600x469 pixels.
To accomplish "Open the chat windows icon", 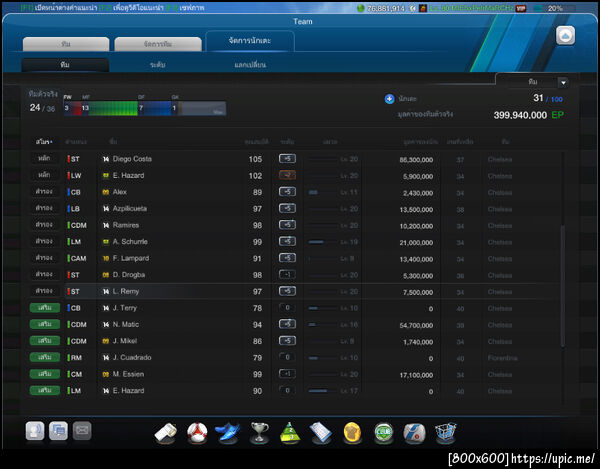I will [x=58, y=431].
